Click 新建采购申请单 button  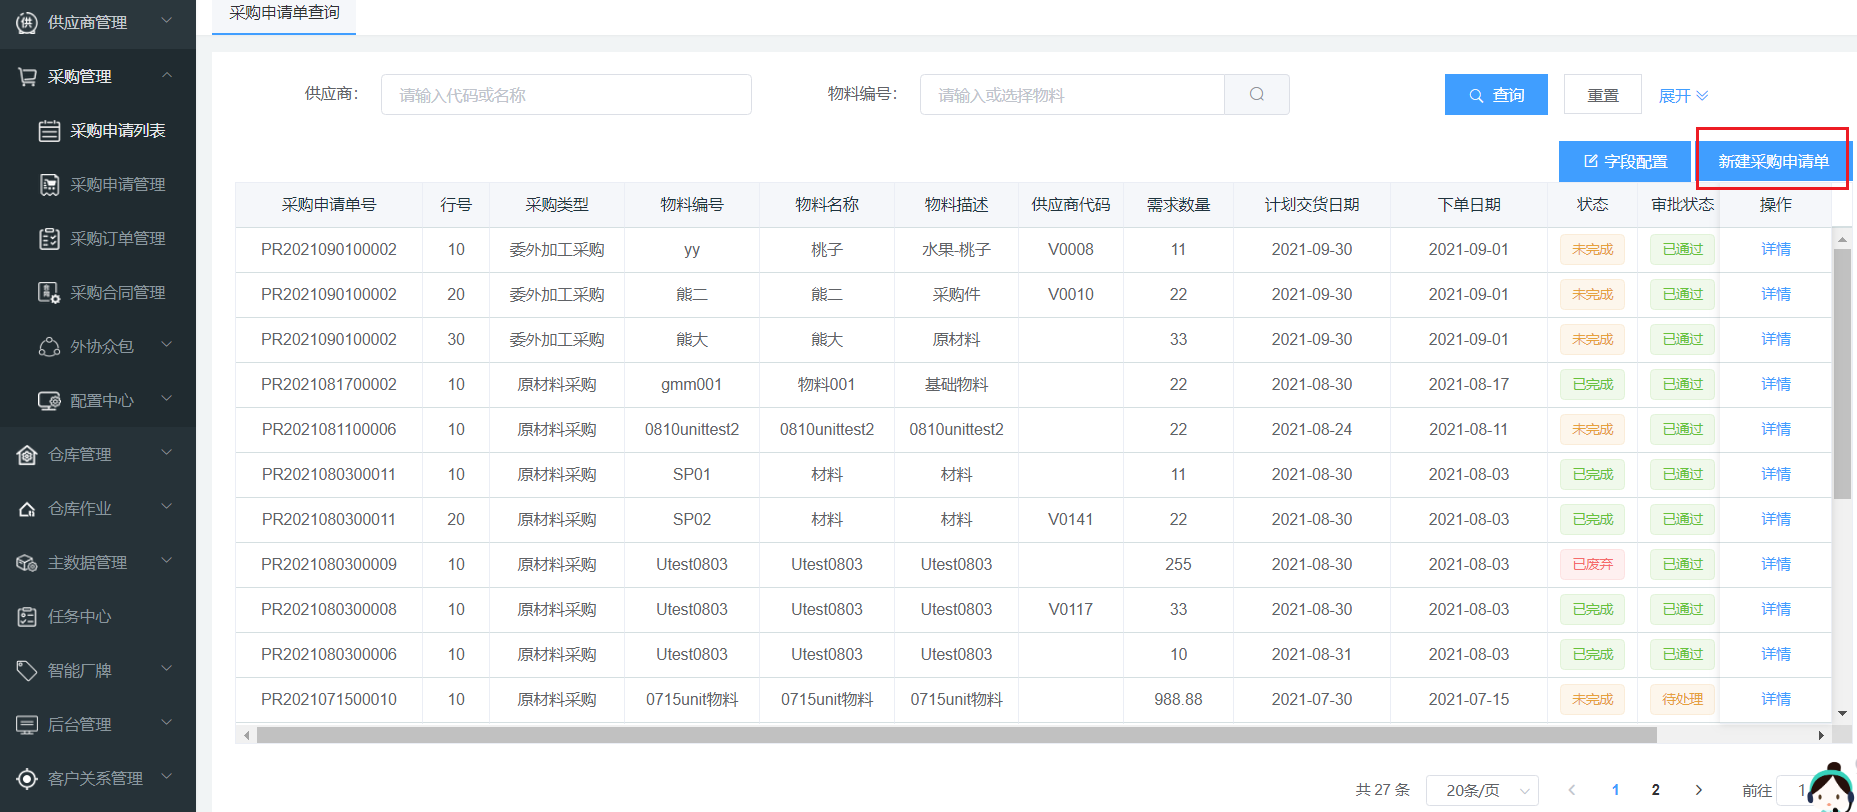click(x=1772, y=161)
